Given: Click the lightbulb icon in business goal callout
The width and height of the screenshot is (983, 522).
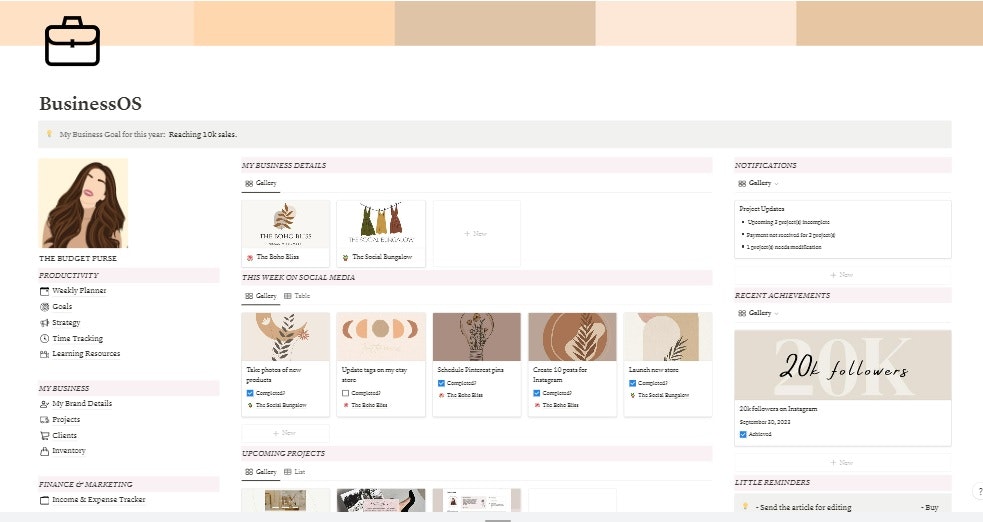Looking at the screenshot, I should tap(50, 134).
